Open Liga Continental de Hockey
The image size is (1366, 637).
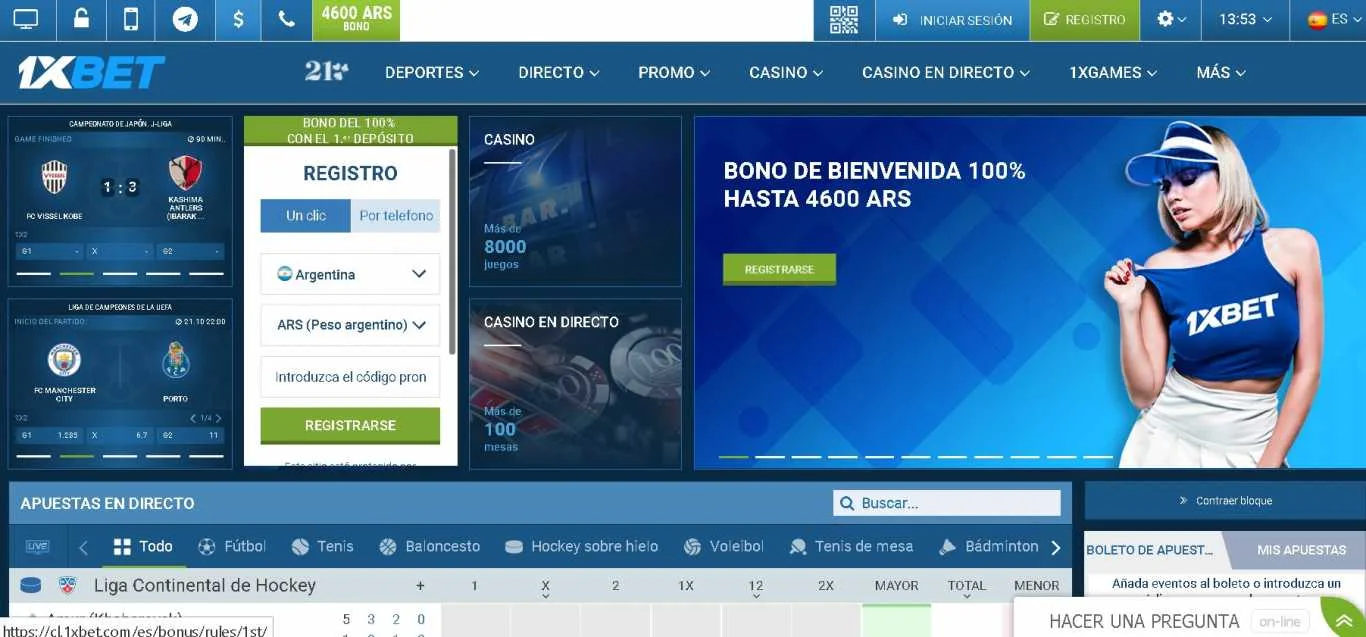point(204,585)
